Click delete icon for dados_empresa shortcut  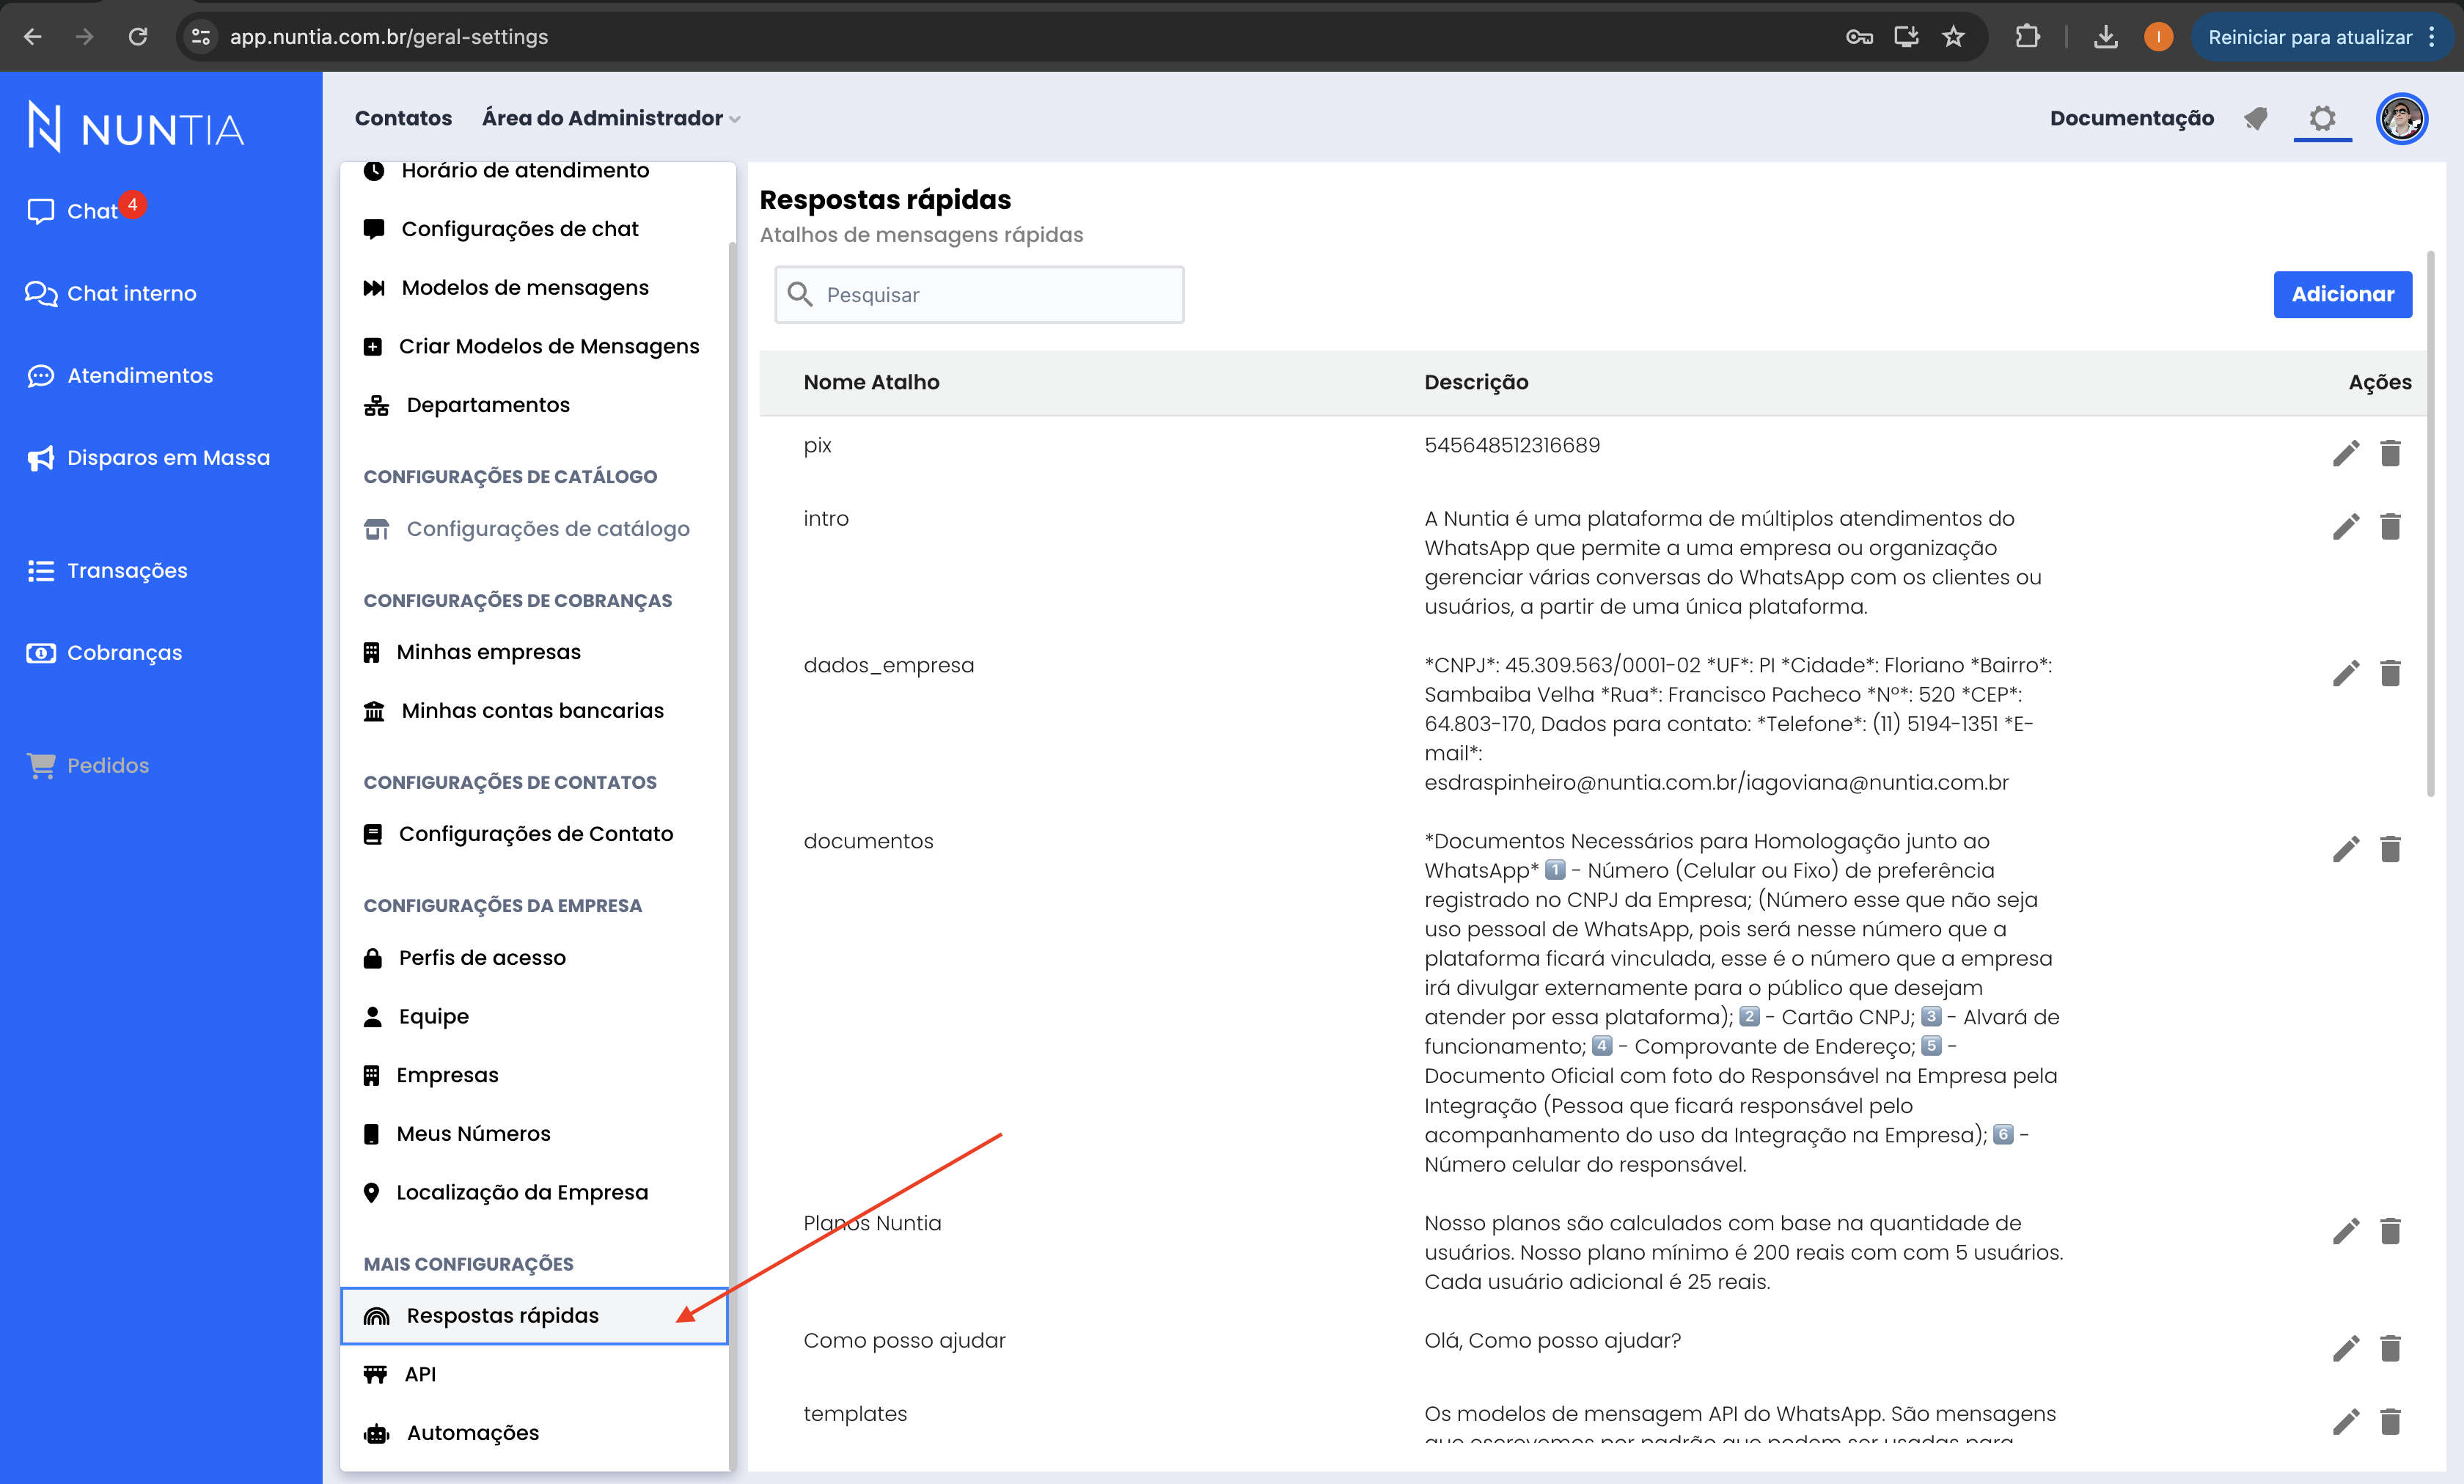click(2390, 671)
